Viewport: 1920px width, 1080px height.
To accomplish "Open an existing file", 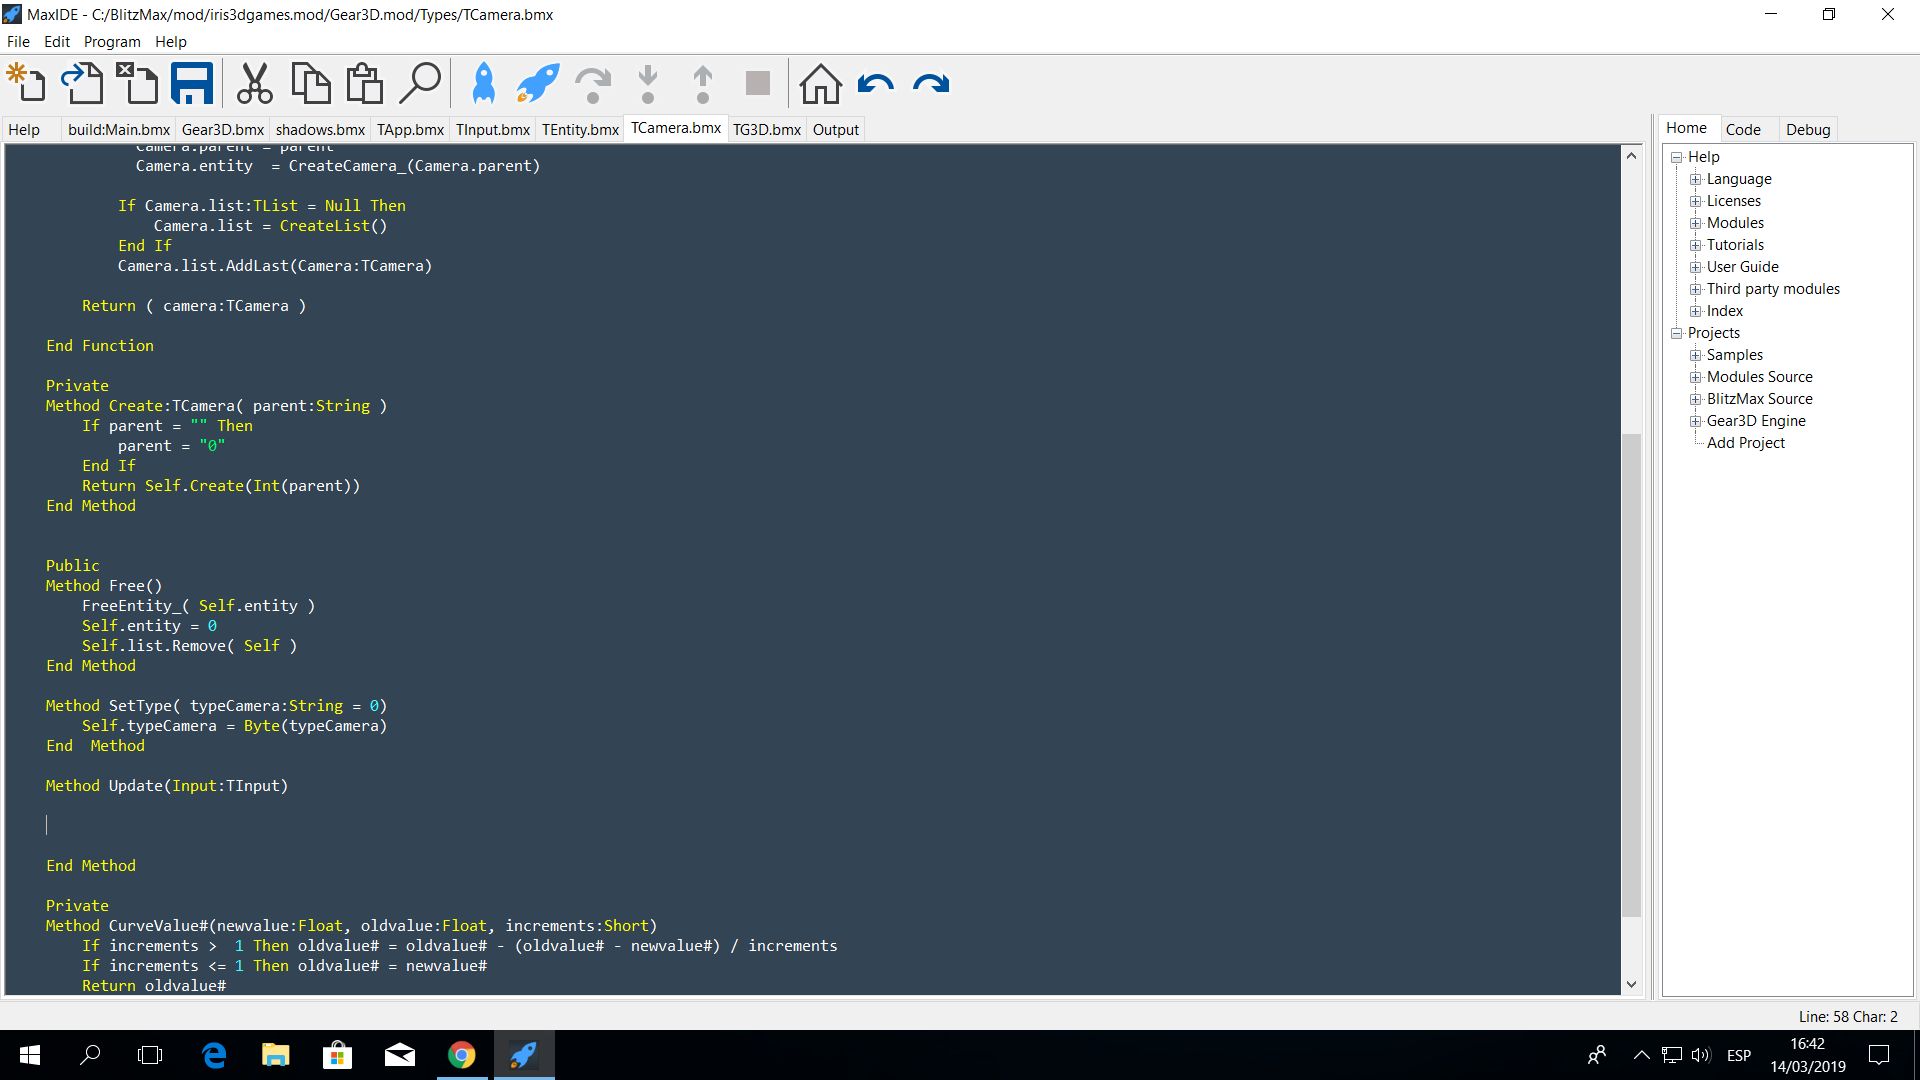I will tap(84, 84).
